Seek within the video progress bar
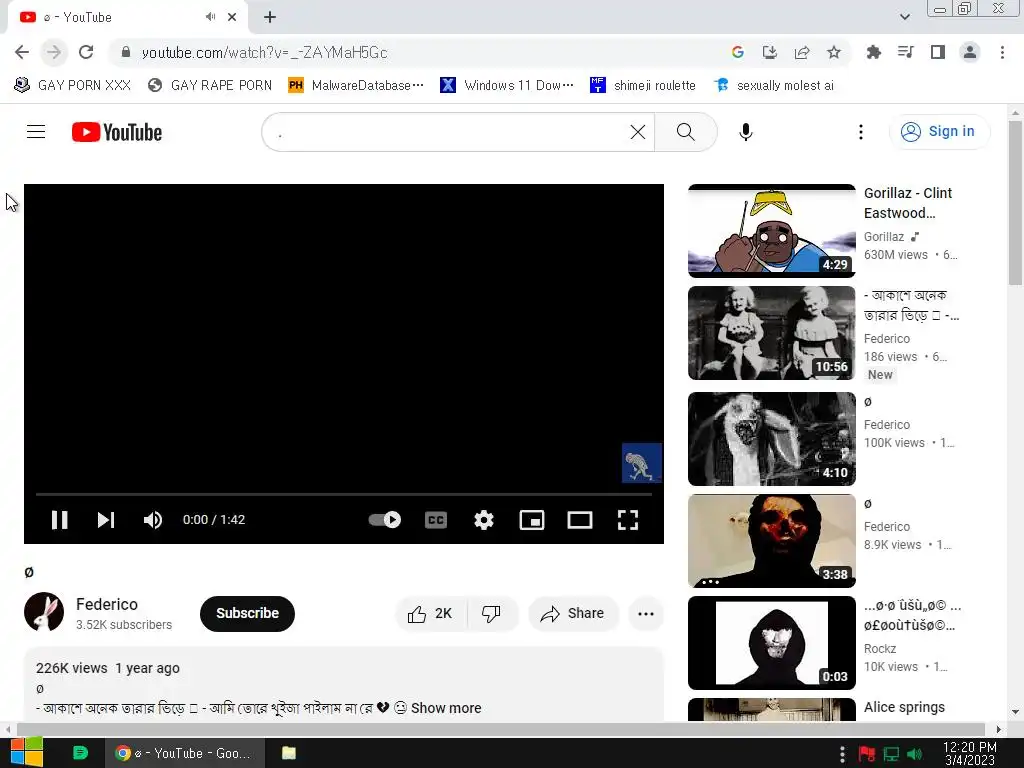 tap(344, 494)
